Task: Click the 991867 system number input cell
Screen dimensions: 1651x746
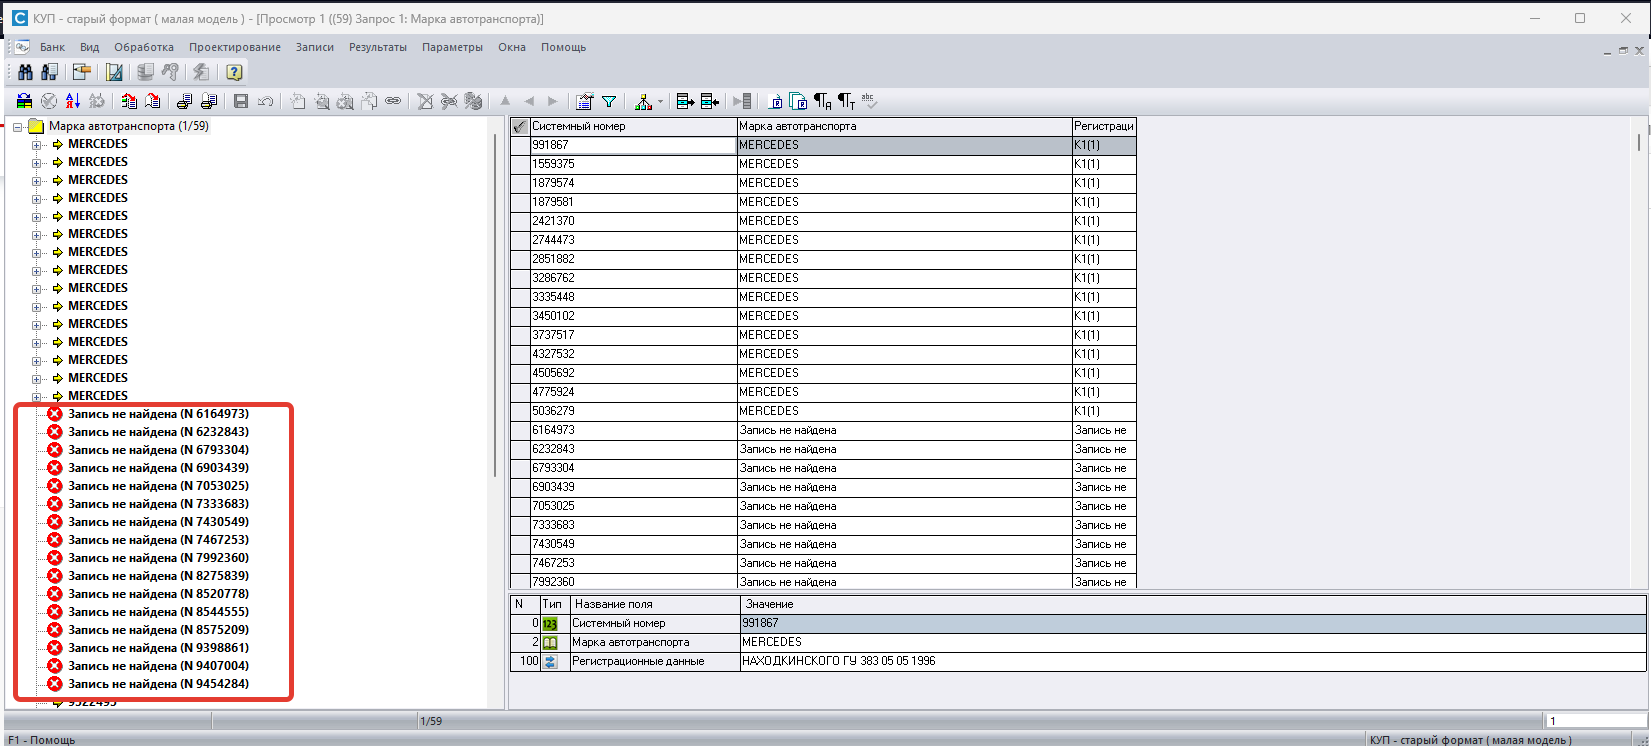Action: point(633,145)
